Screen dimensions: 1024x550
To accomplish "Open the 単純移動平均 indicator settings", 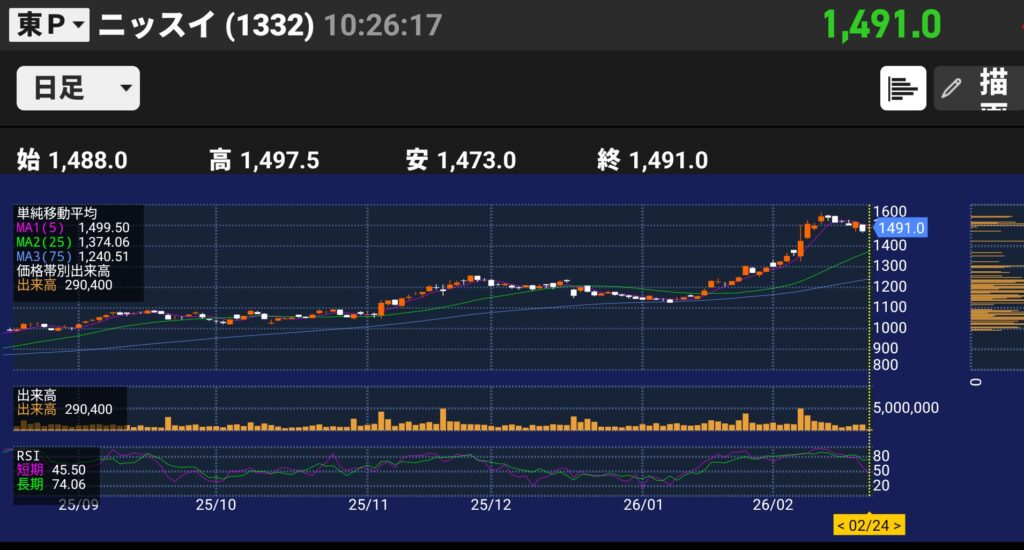I will pos(56,213).
